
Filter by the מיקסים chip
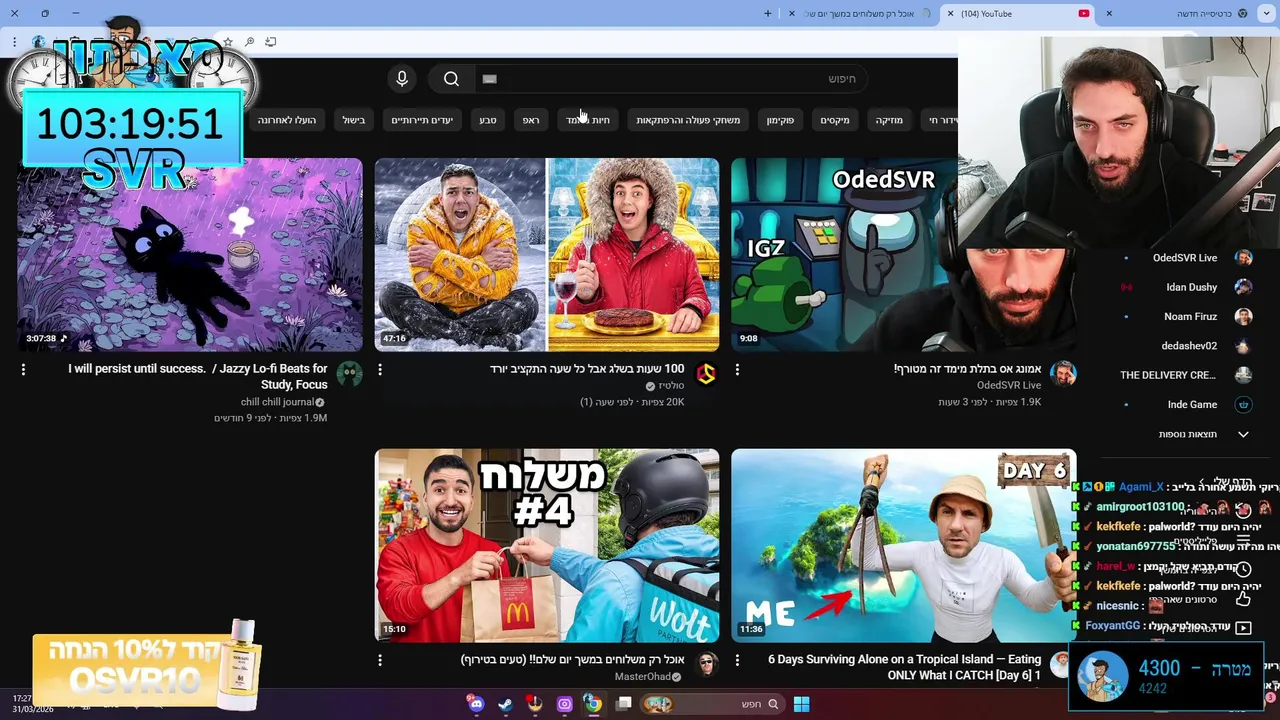835,120
